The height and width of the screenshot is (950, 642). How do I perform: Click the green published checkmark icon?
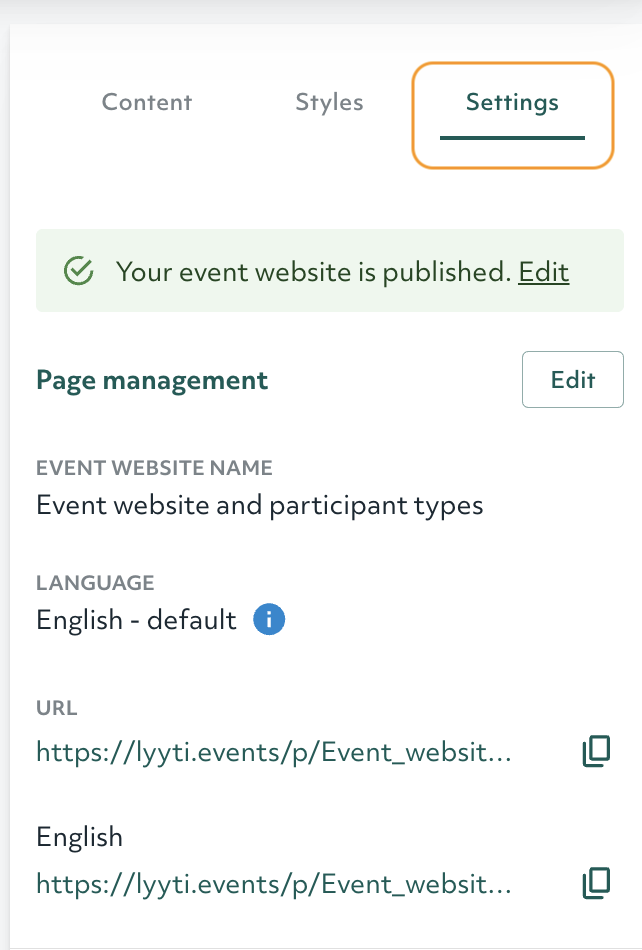pos(78,271)
